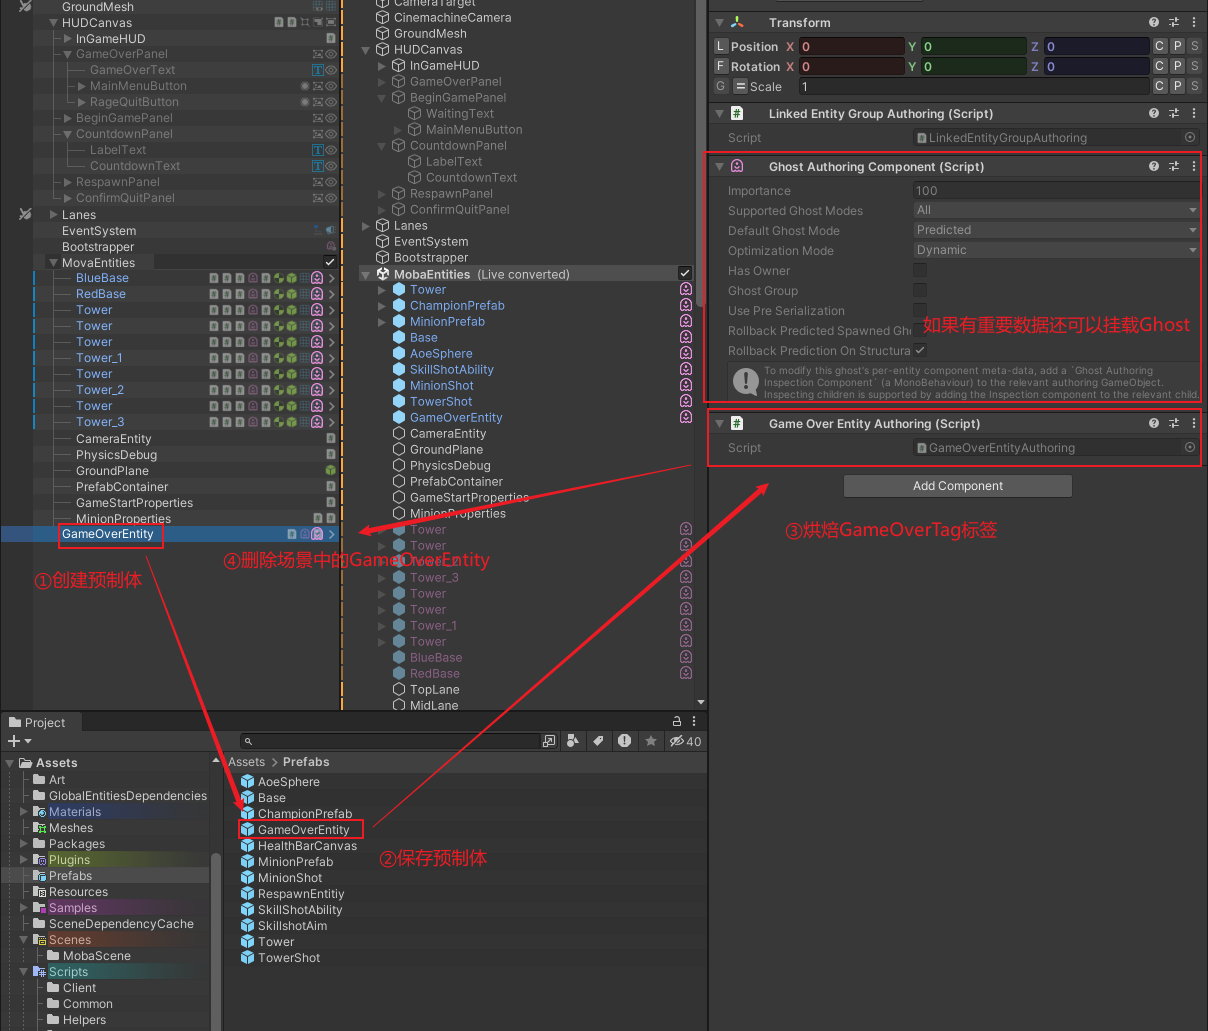Click Assets breadcrumb in Project path
Screen dimensions: 1208x1031
tap(246, 762)
